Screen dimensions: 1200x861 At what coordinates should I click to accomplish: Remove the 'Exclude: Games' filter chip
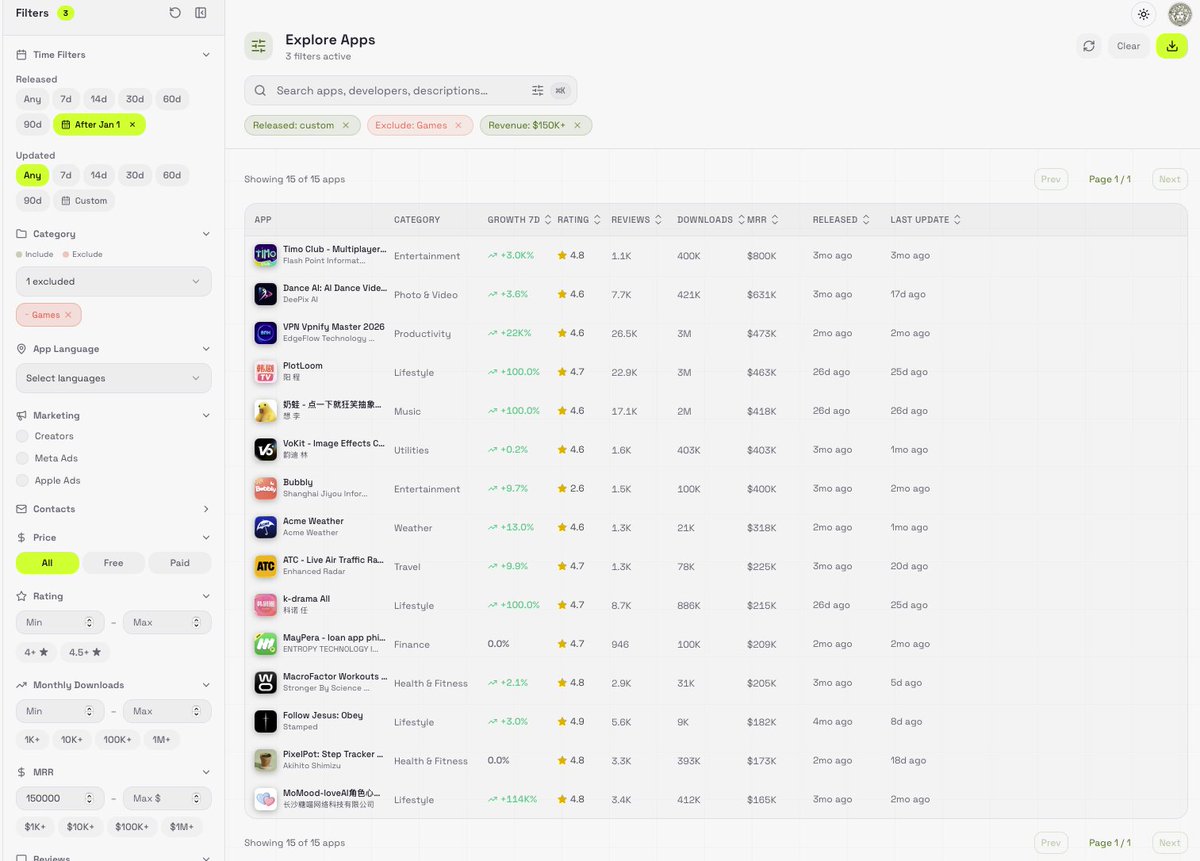pos(459,125)
